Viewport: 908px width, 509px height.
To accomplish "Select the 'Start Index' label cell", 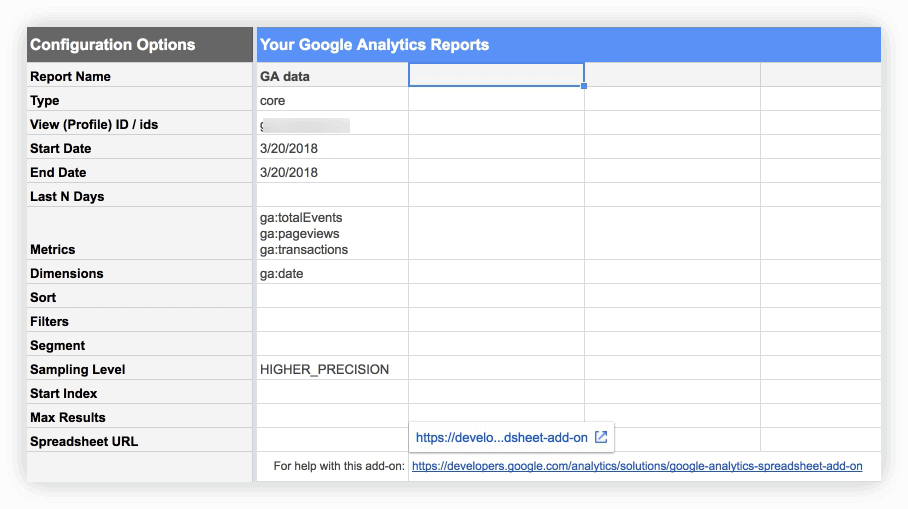I will (x=140, y=393).
